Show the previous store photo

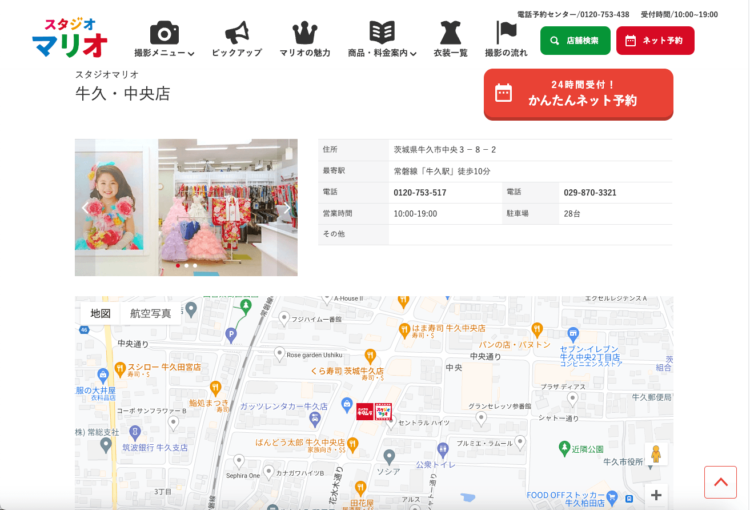(85, 208)
